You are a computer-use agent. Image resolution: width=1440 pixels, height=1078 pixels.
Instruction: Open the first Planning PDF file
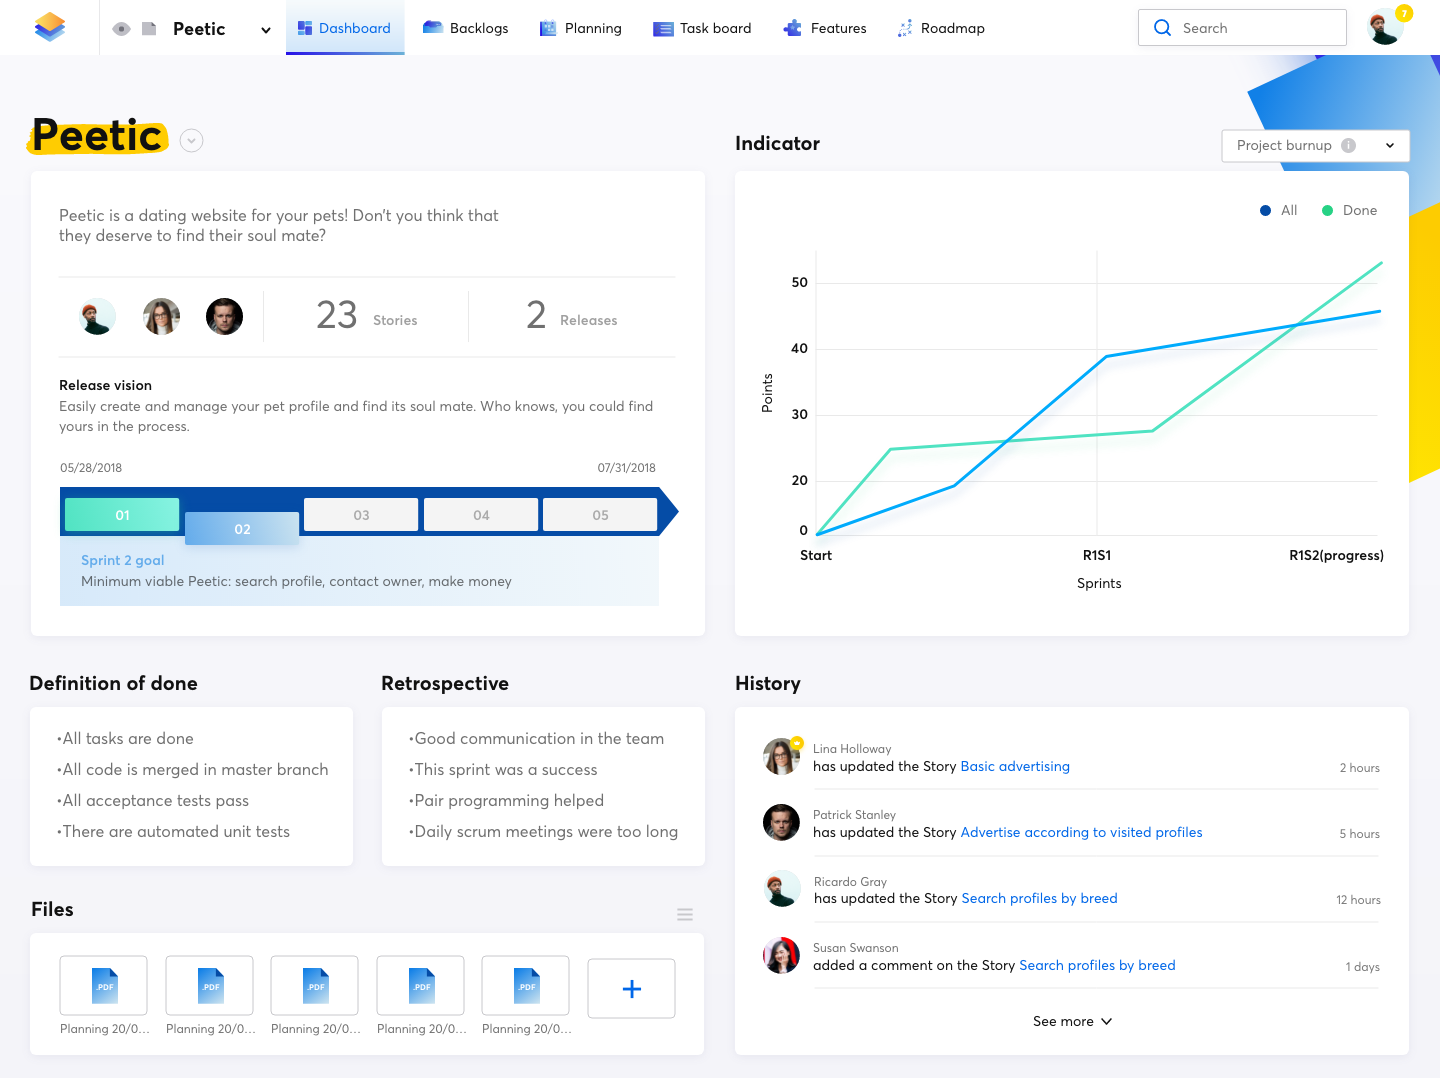(x=104, y=986)
